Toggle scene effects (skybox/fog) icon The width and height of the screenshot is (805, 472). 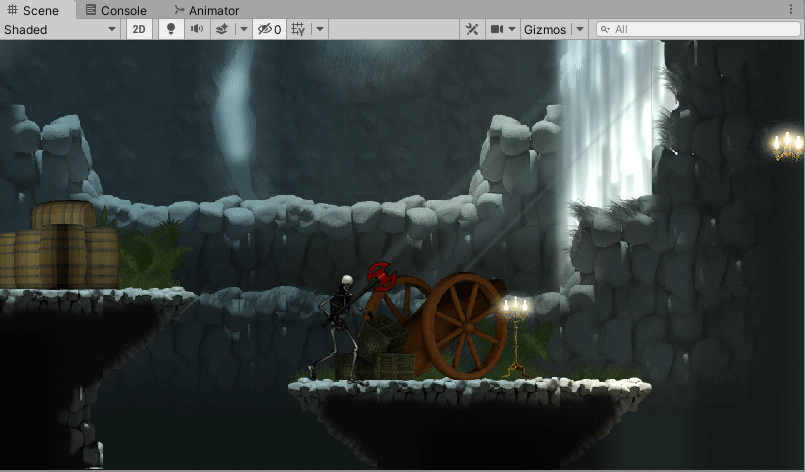tap(222, 29)
